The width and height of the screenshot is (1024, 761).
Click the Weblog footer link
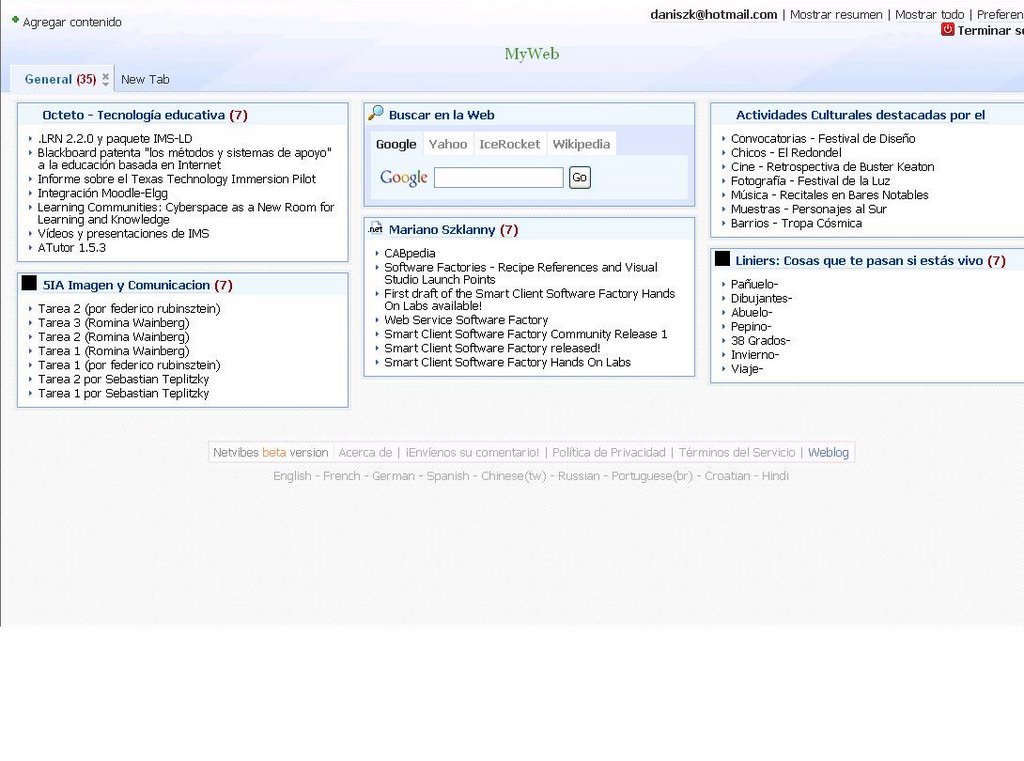click(x=828, y=453)
